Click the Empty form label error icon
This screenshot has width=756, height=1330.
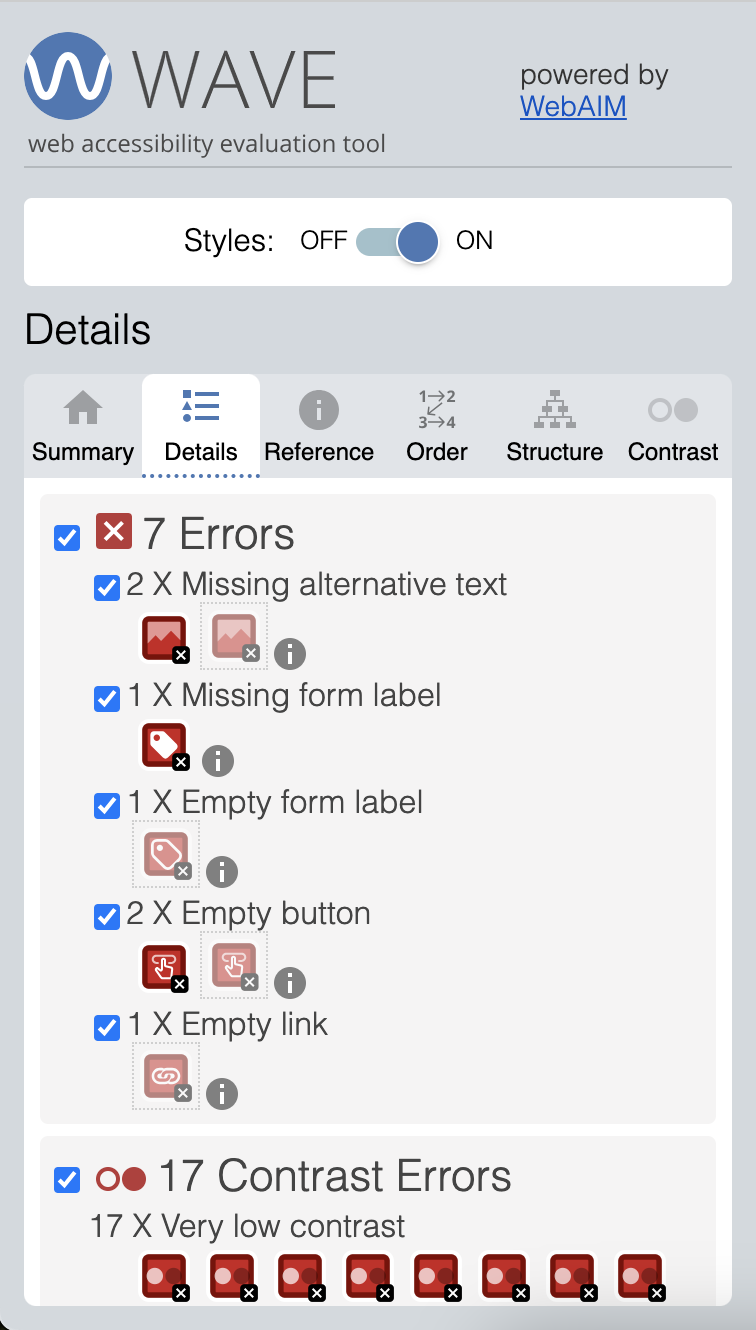tap(165, 854)
